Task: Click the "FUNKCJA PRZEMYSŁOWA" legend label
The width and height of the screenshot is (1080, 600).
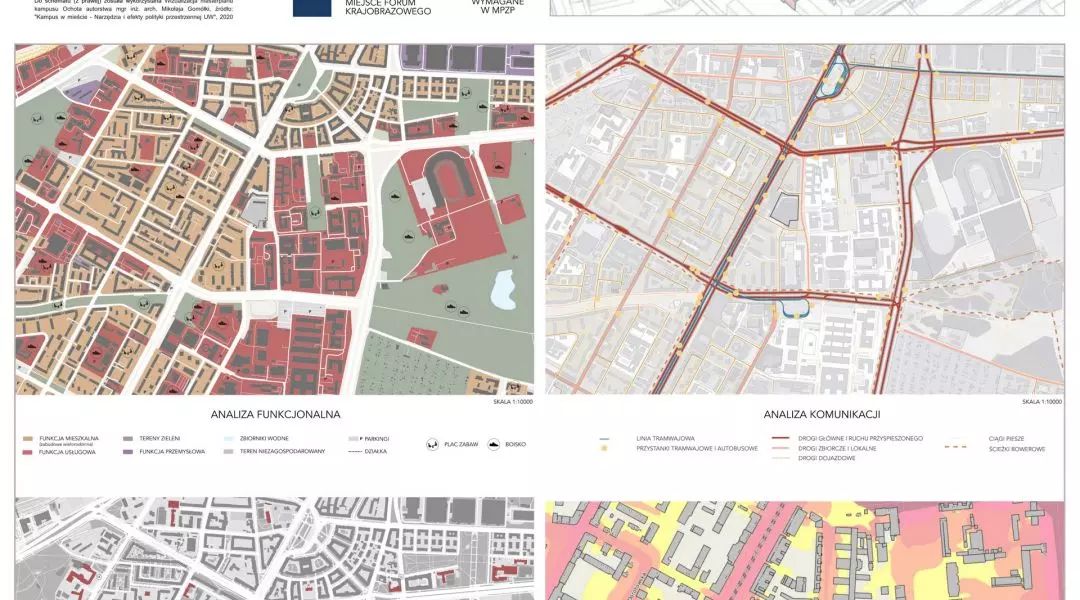Action: pos(172,452)
